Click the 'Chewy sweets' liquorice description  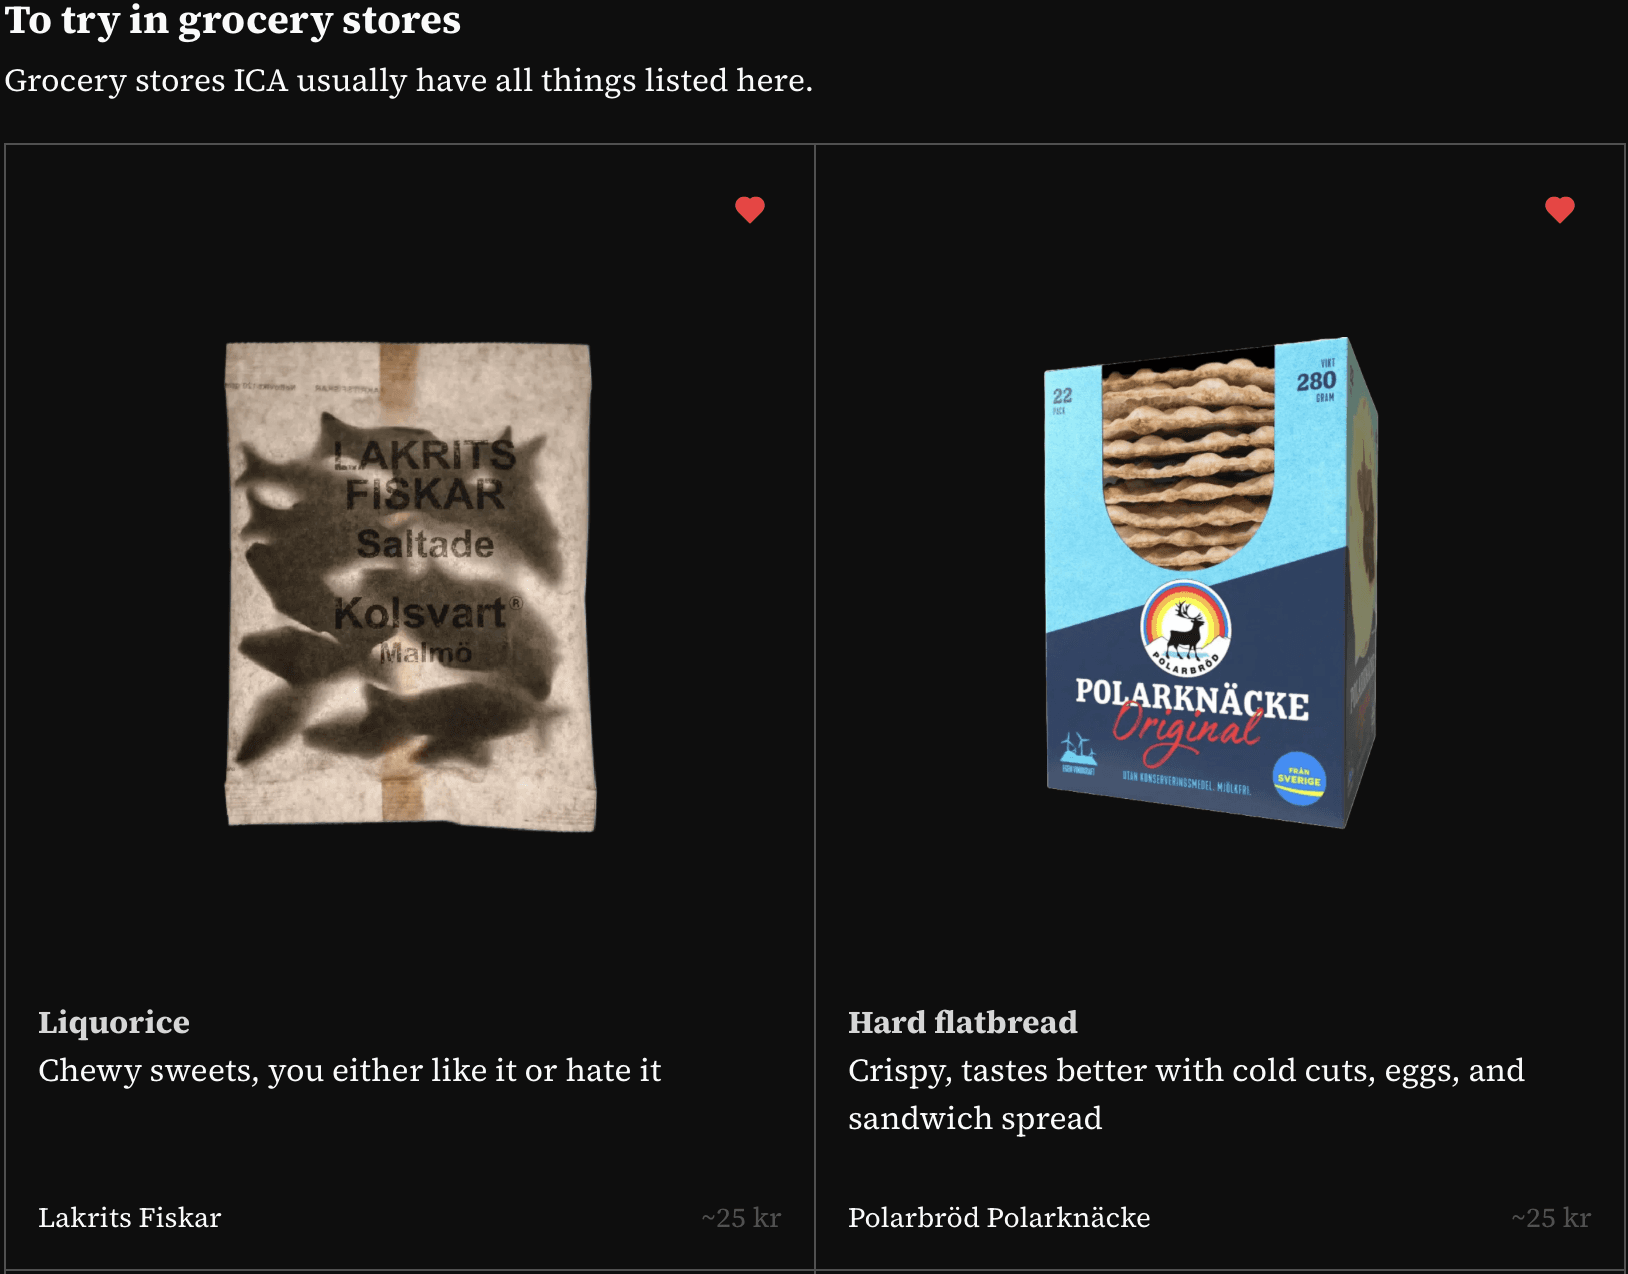coord(350,1070)
